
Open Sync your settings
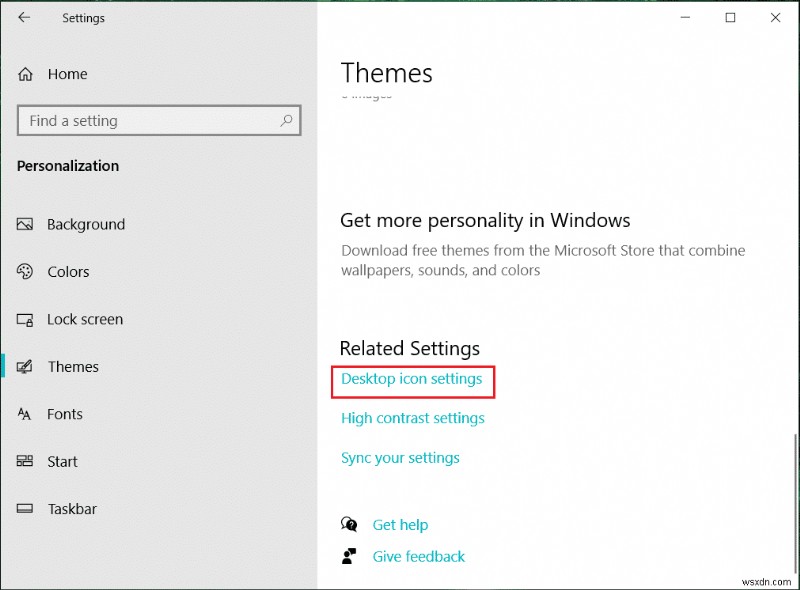tap(400, 457)
